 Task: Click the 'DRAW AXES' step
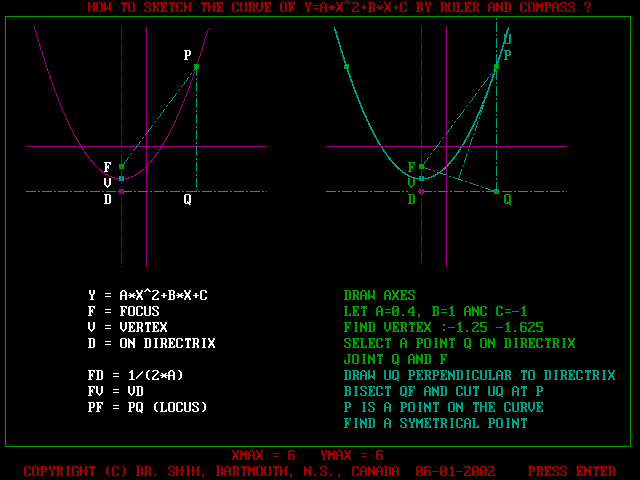click(x=380, y=295)
